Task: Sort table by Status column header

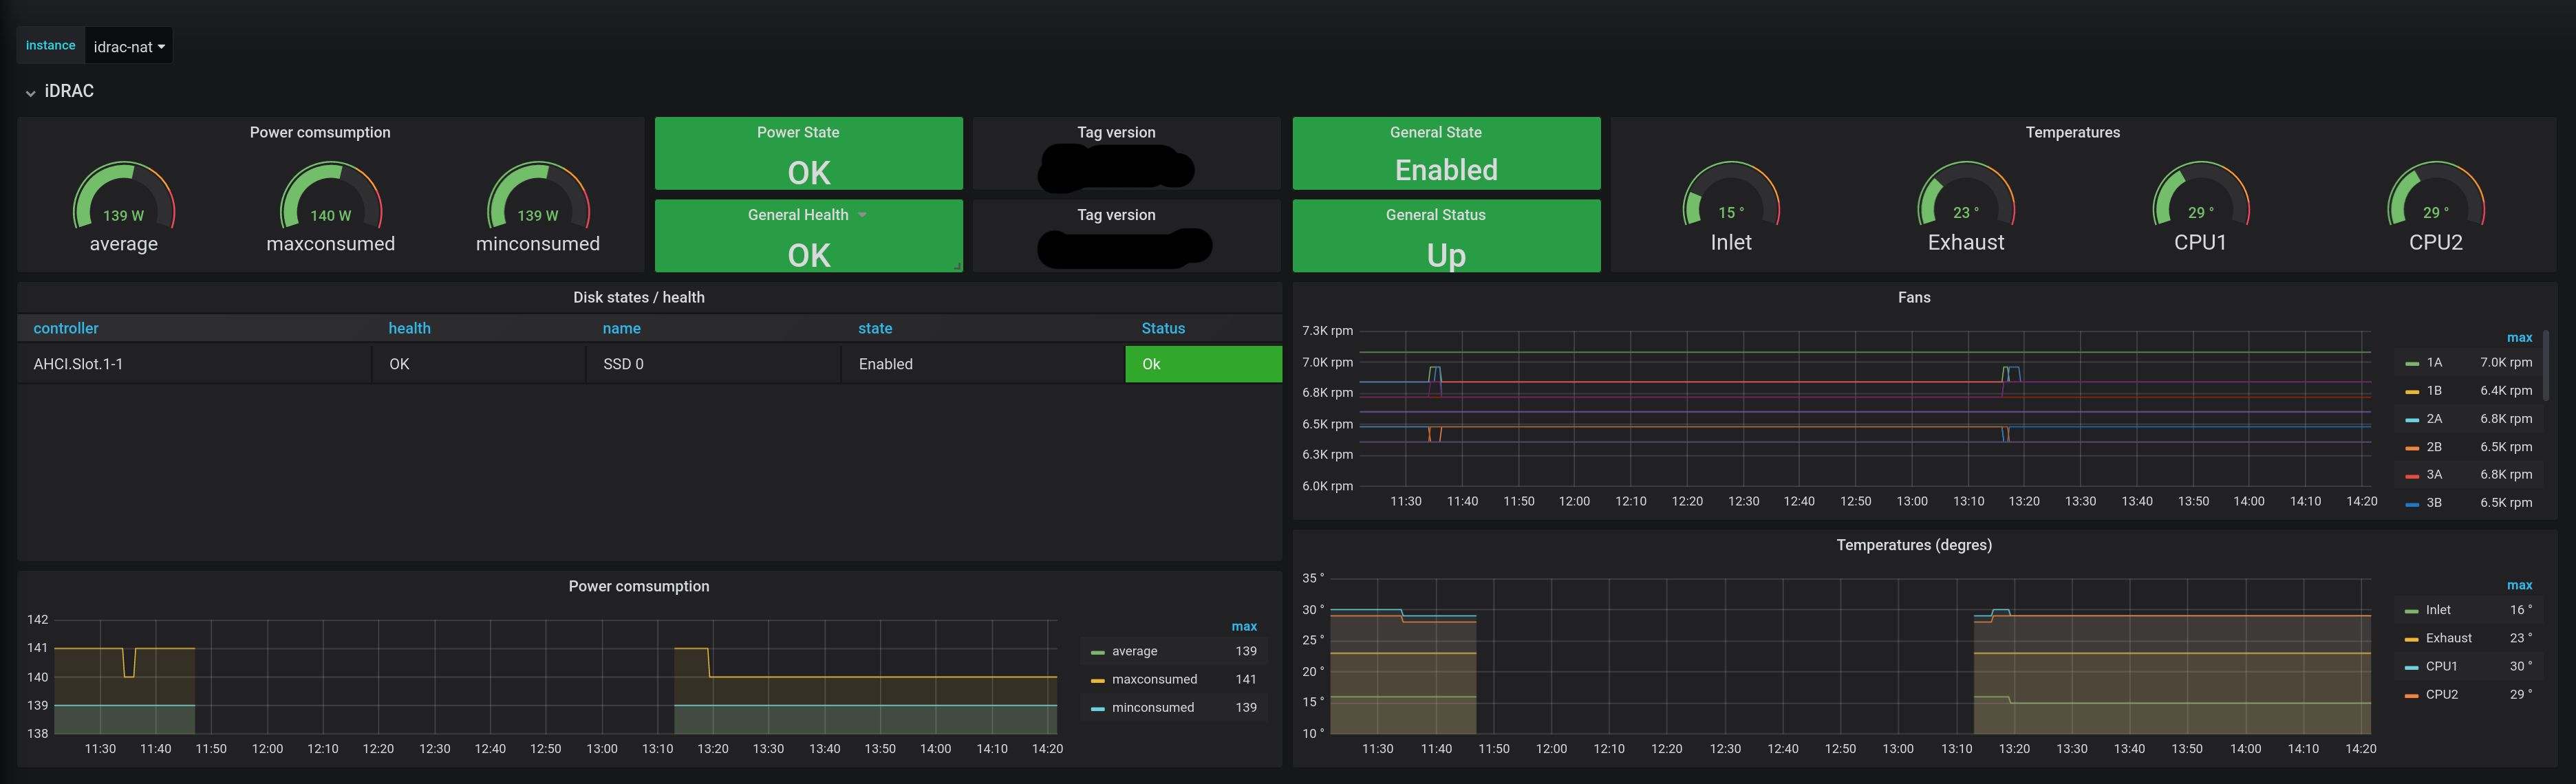Action: 1162,328
